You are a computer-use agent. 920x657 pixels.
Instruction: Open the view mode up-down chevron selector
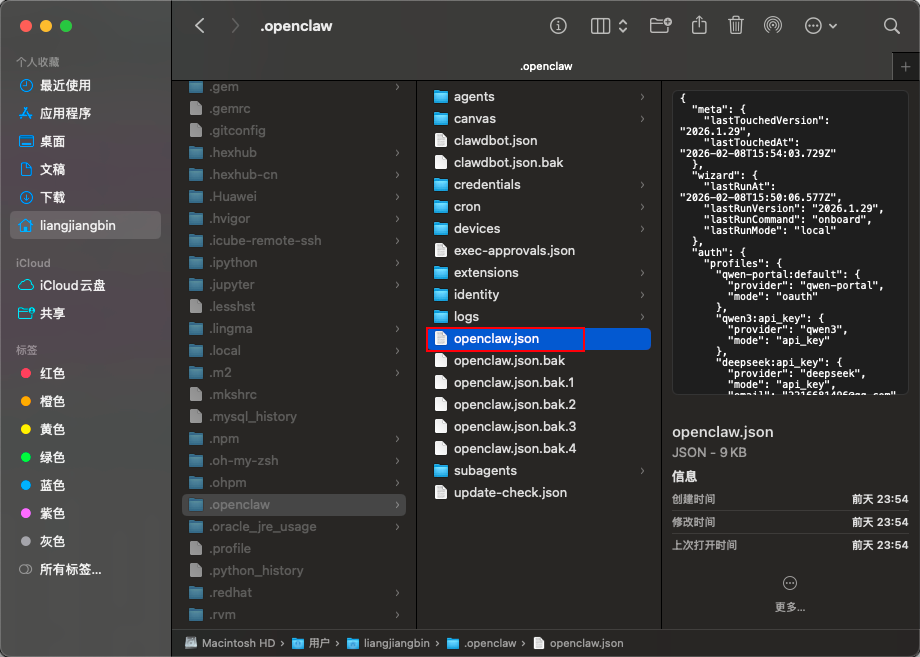[623, 26]
